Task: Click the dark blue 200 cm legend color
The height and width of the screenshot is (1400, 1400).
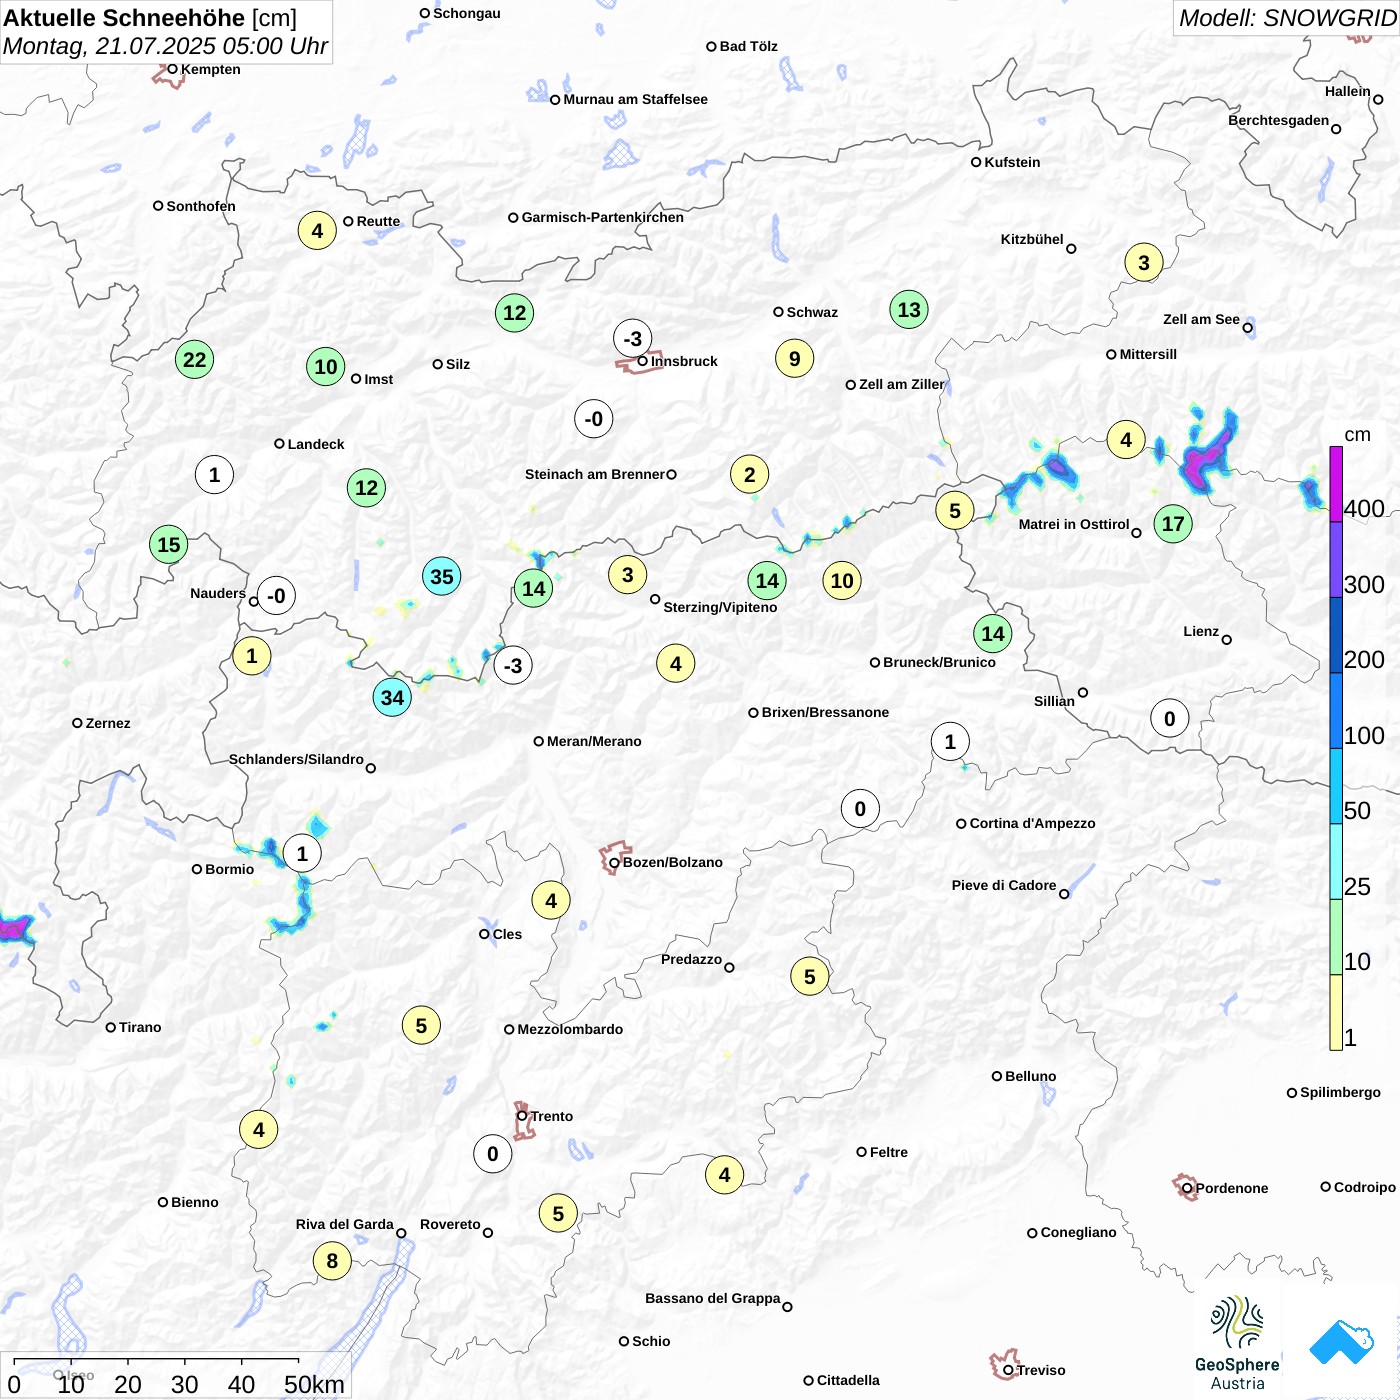Action: 1336,634
